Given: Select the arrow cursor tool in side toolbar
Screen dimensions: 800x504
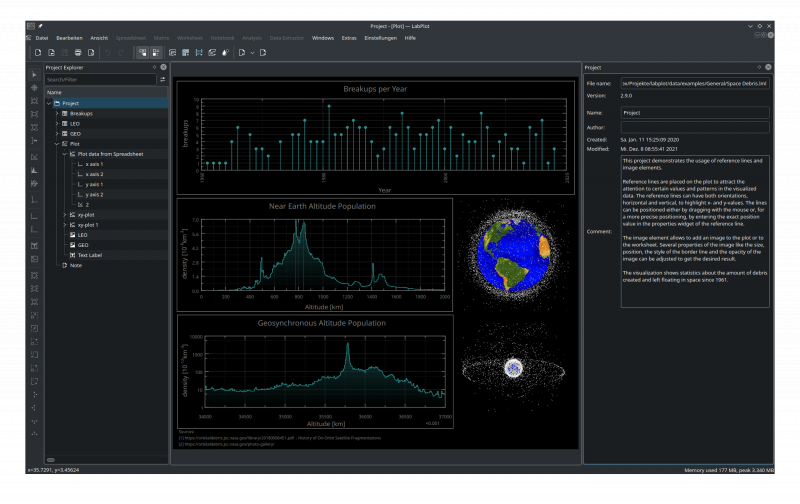Looking at the screenshot, I should pos(34,75).
